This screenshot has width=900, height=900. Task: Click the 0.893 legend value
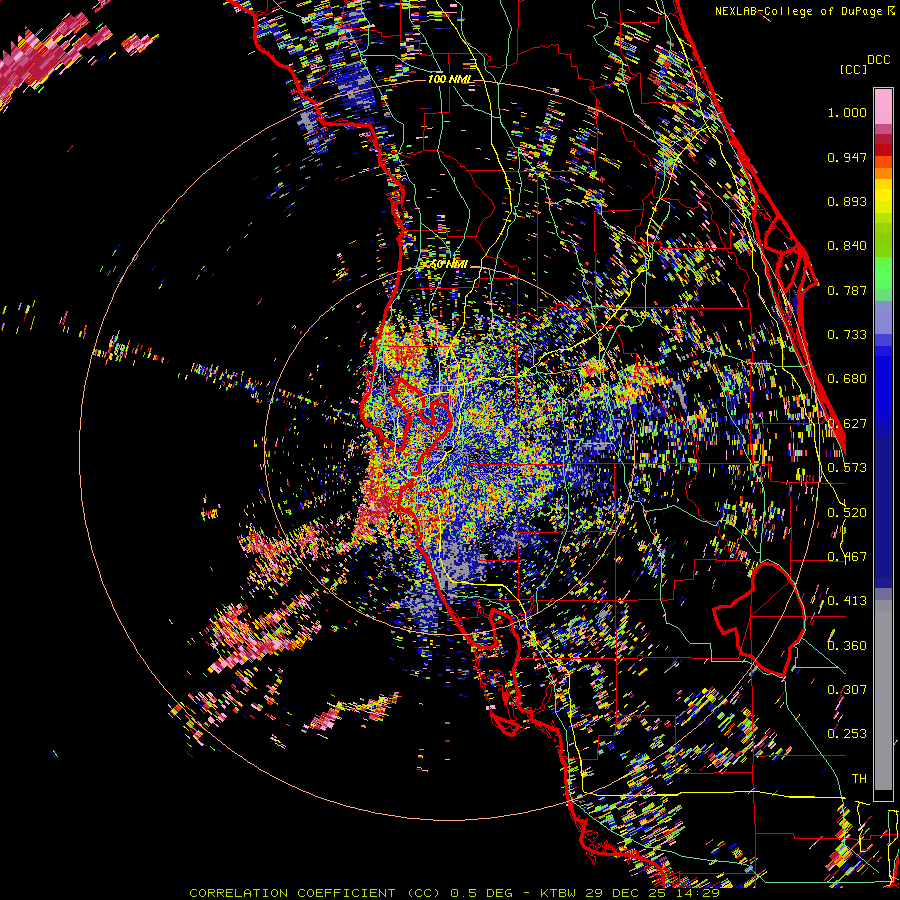(847, 201)
